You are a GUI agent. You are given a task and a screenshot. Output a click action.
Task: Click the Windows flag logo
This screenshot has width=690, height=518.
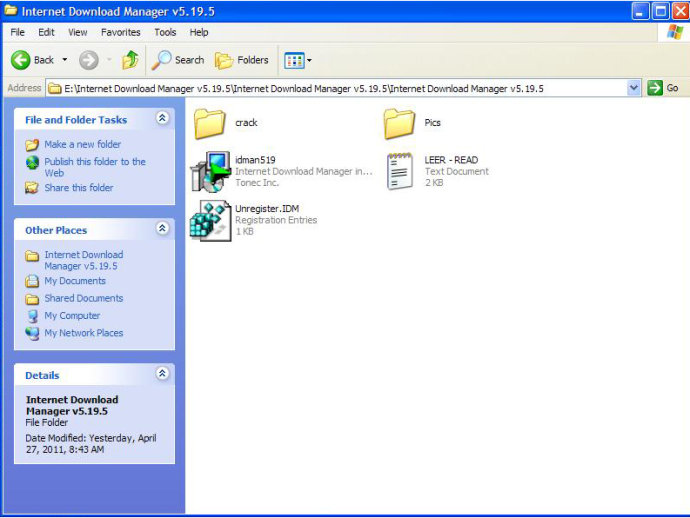(675, 32)
